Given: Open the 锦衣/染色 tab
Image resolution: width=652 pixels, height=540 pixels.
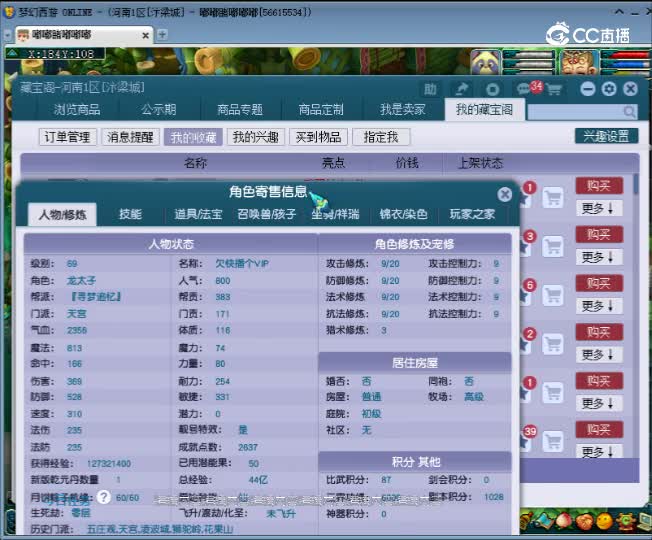Looking at the screenshot, I should (403, 215).
